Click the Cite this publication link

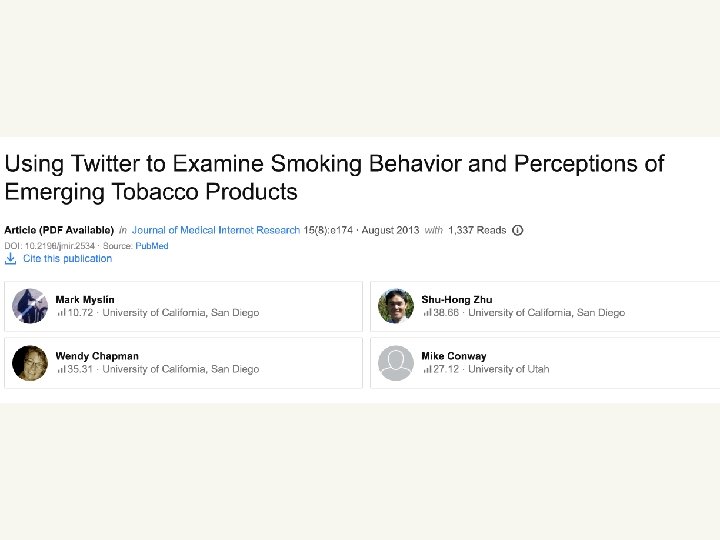pos(67,258)
